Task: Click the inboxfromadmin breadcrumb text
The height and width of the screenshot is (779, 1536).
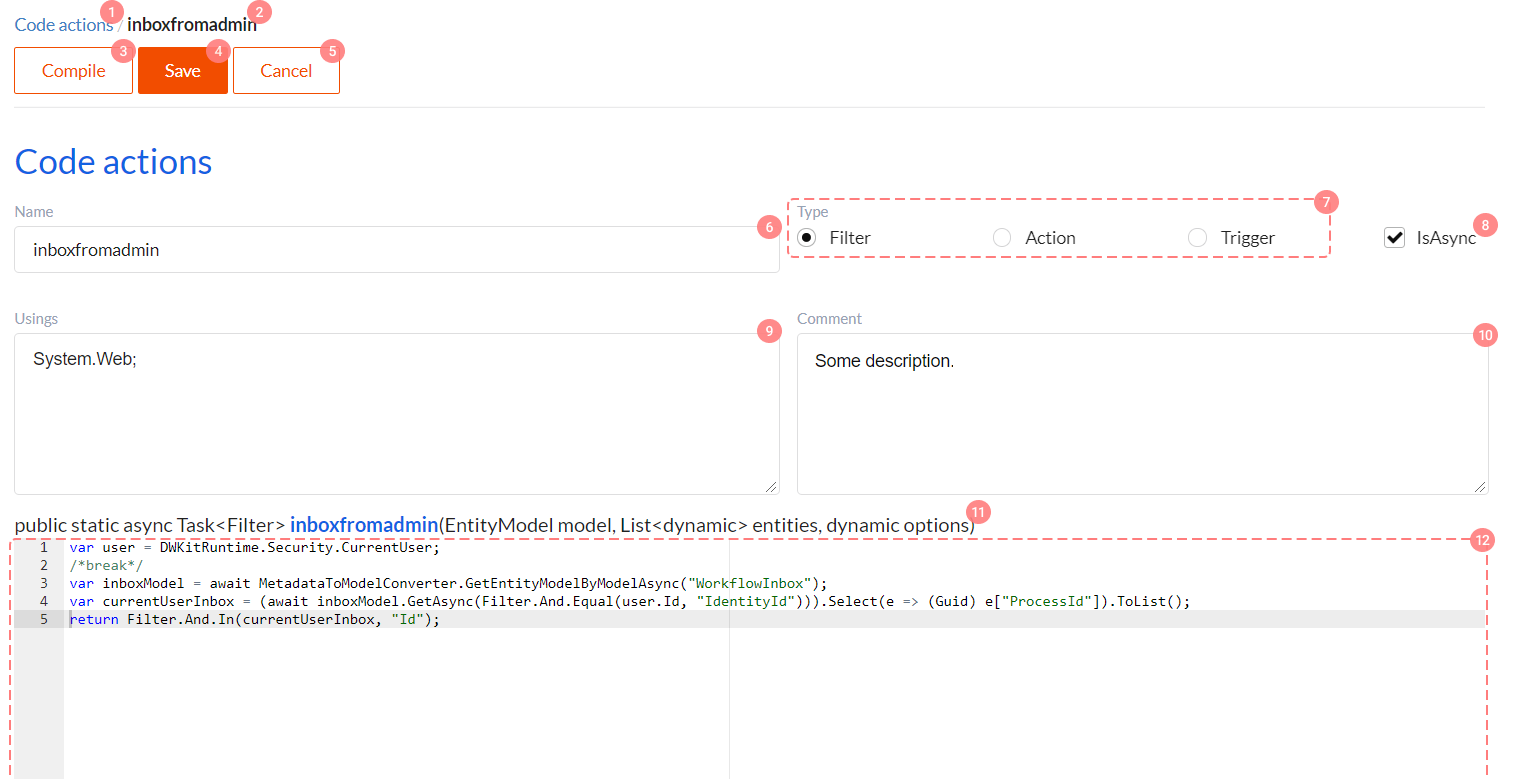Action: coord(191,25)
